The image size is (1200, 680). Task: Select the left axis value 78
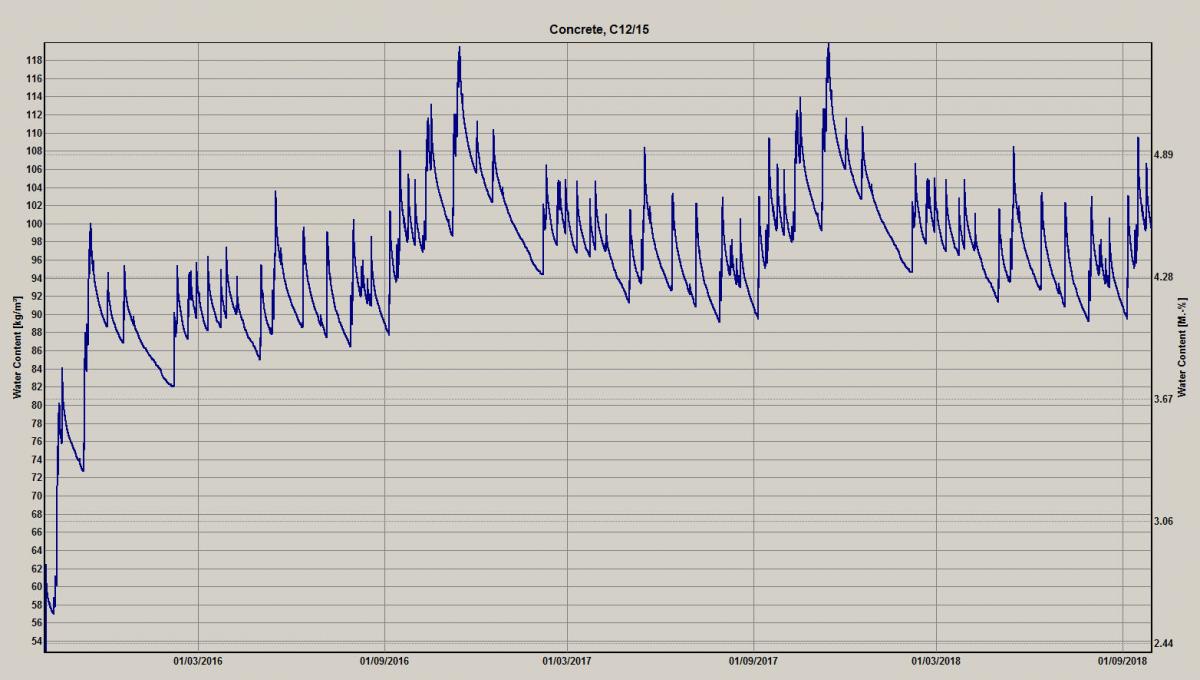point(36,423)
